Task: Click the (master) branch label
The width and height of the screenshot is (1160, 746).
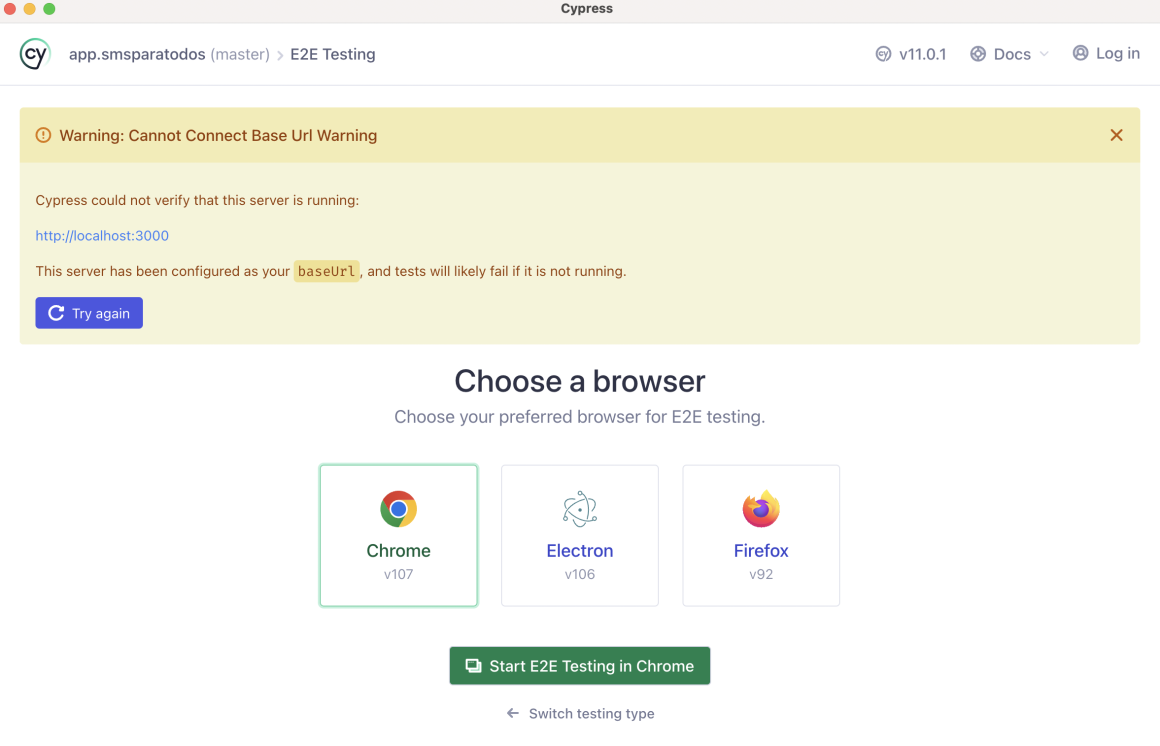Action: [240, 55]
